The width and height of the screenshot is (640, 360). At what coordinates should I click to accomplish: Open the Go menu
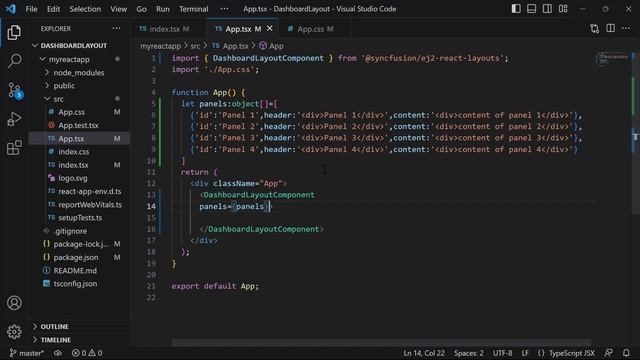click(x=141, y=9)
